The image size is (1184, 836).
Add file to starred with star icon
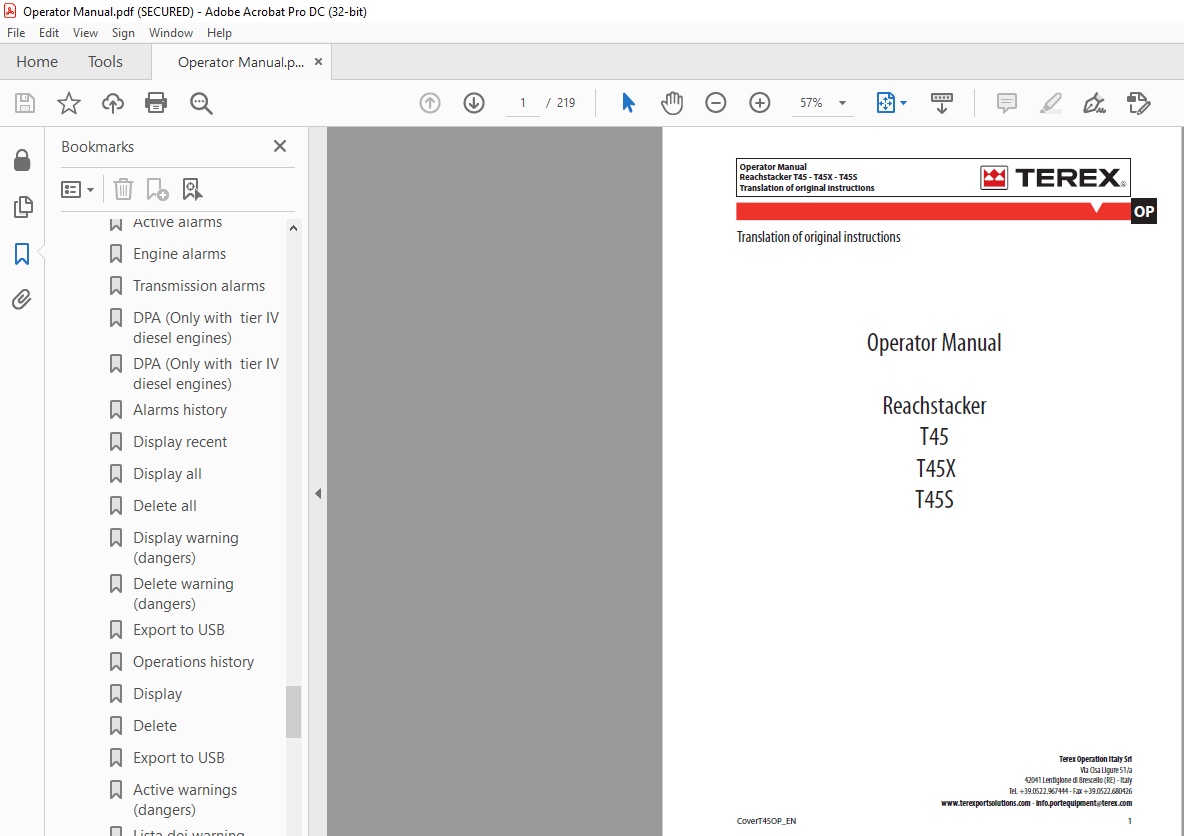click(69, 103)
